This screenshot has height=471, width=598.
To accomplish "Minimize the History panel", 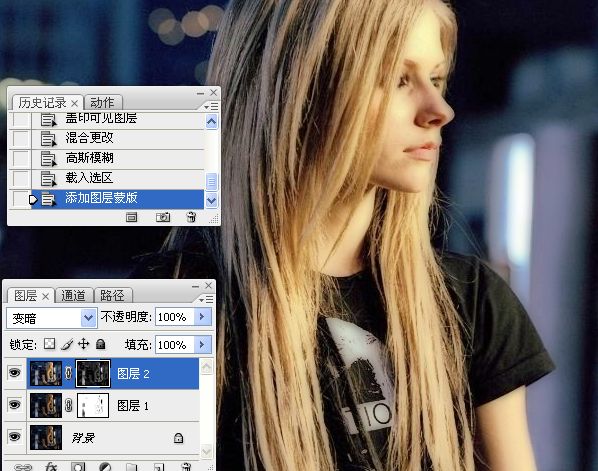I will coord(200,93).
